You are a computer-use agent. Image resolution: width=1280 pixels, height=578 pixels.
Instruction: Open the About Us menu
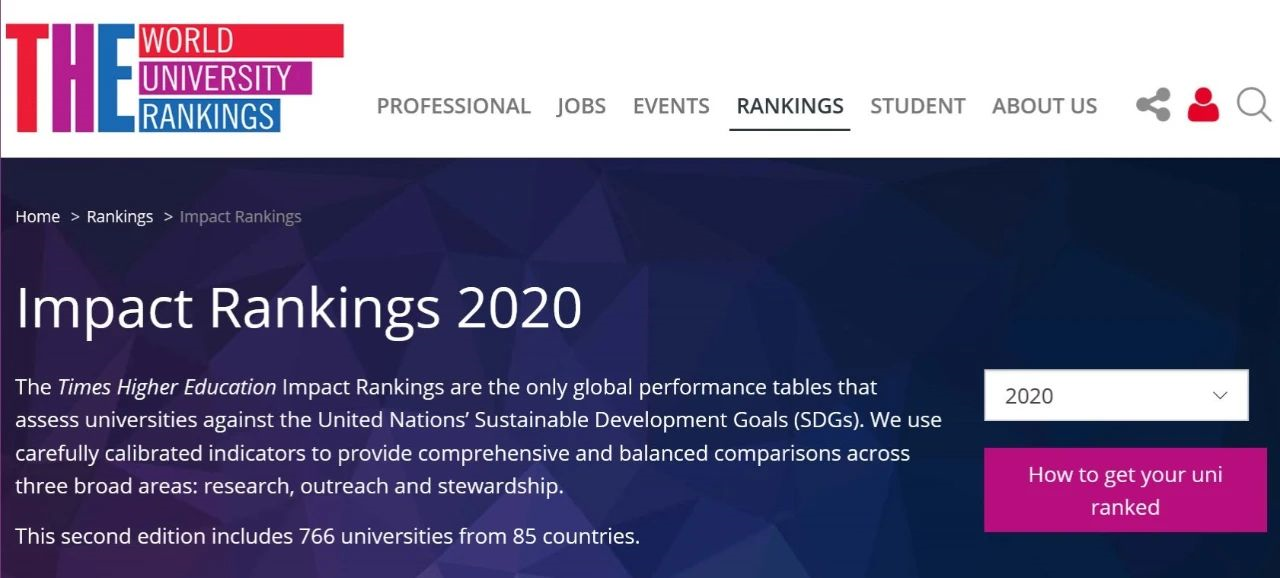[x=1044, y=106]
